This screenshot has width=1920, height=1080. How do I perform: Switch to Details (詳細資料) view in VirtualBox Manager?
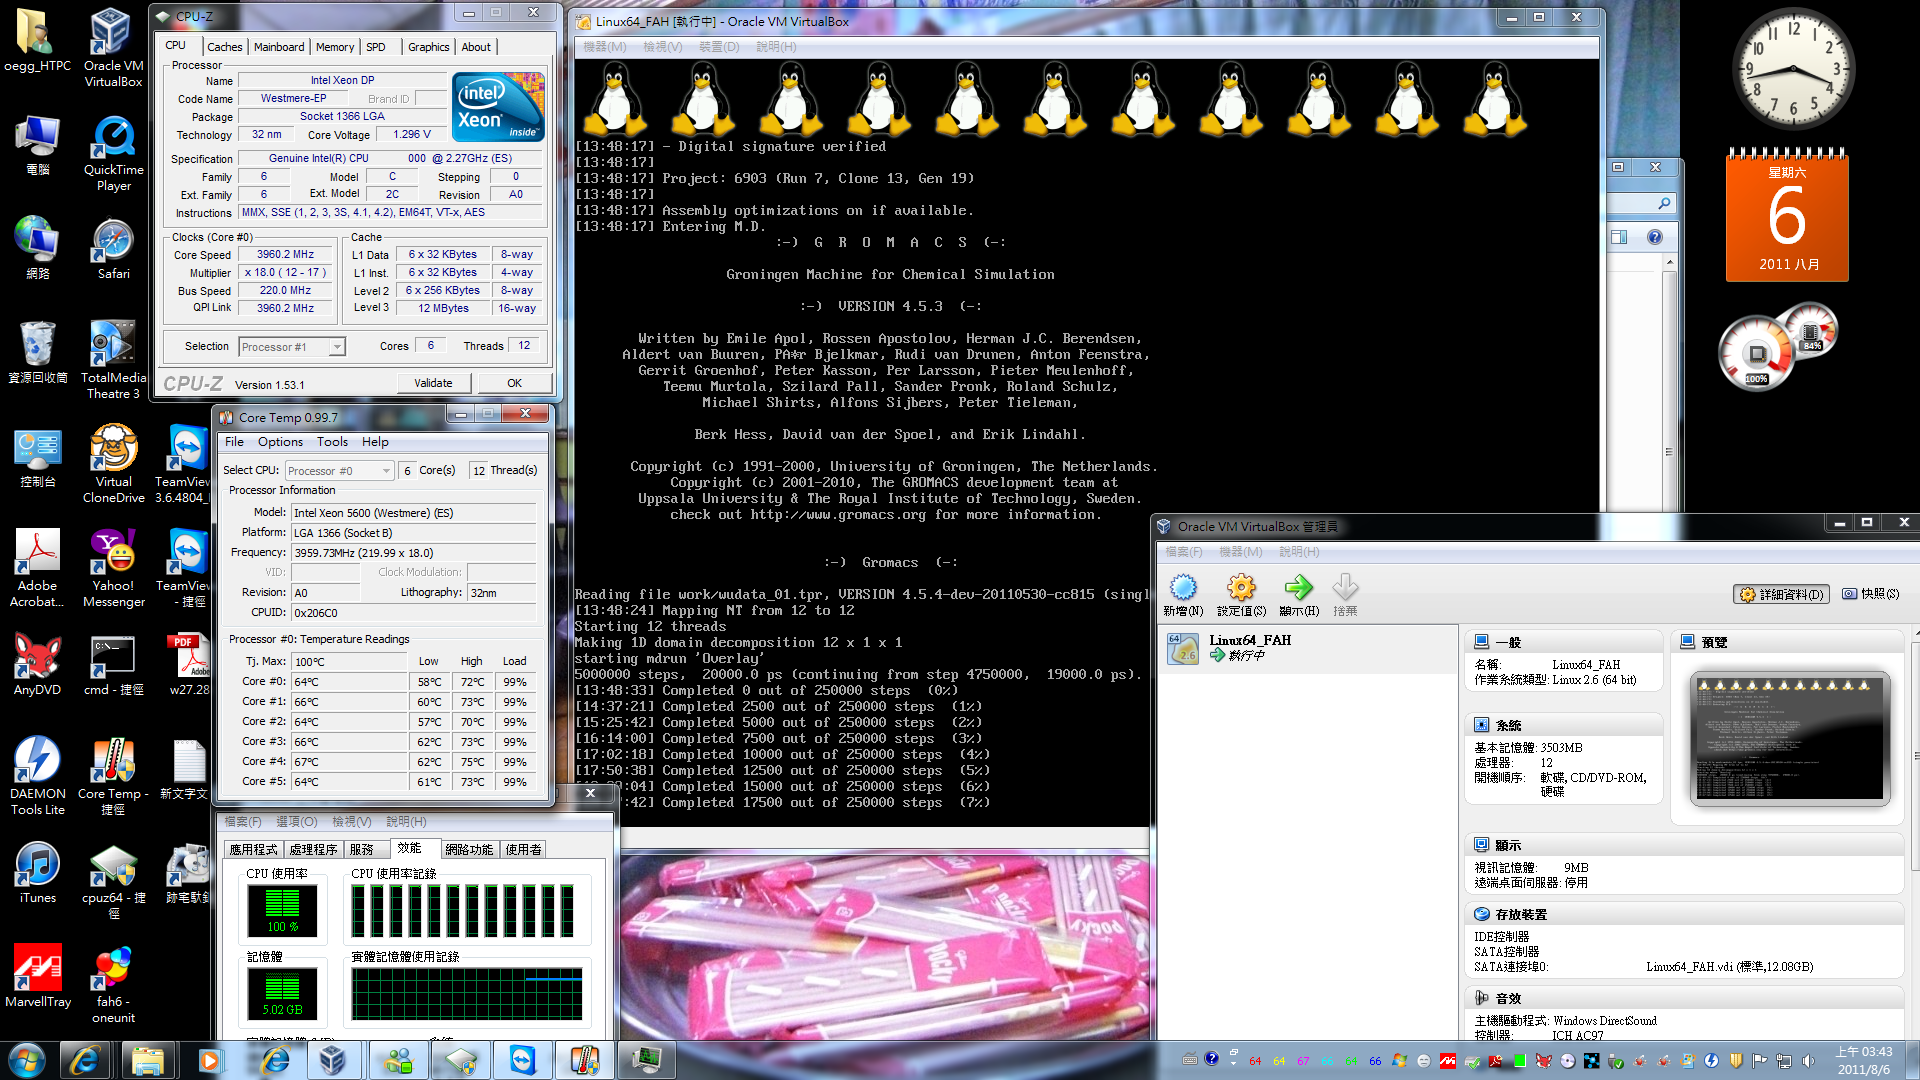1781,594
